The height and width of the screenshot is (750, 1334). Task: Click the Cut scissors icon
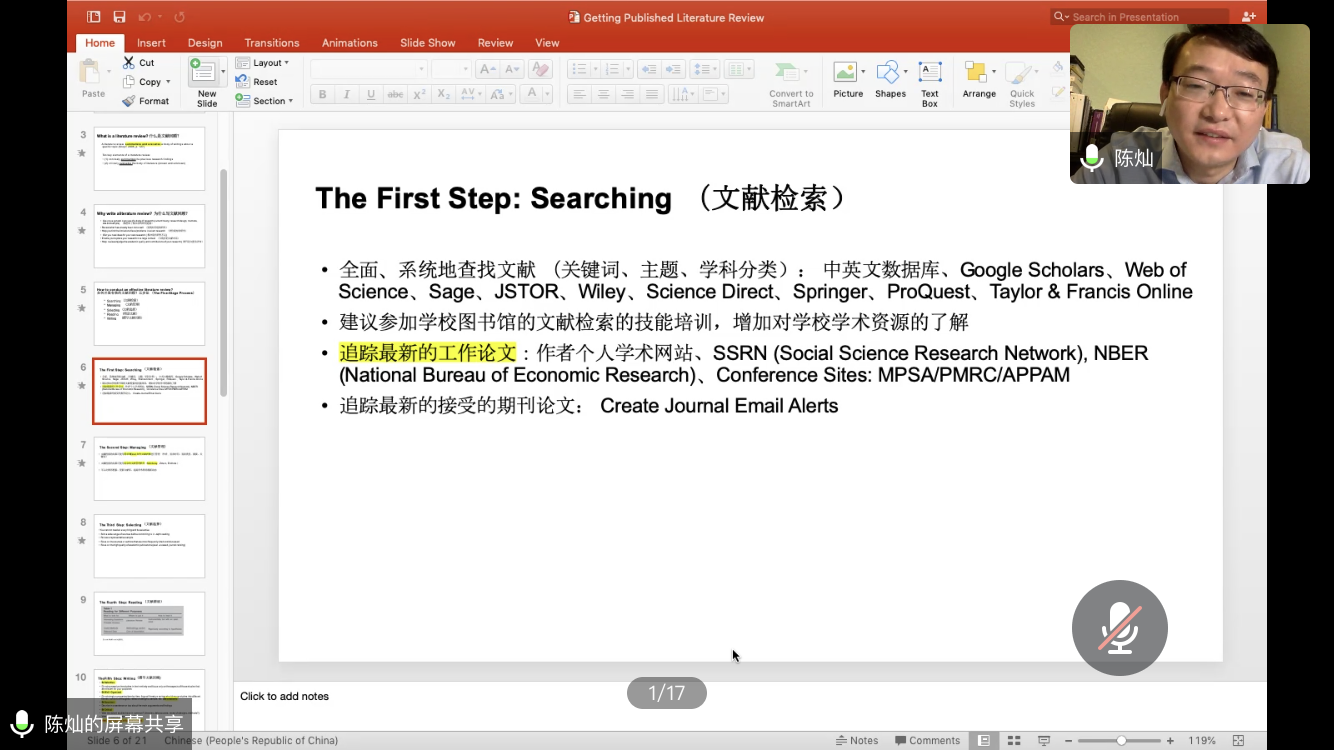[x=129, y=63]
